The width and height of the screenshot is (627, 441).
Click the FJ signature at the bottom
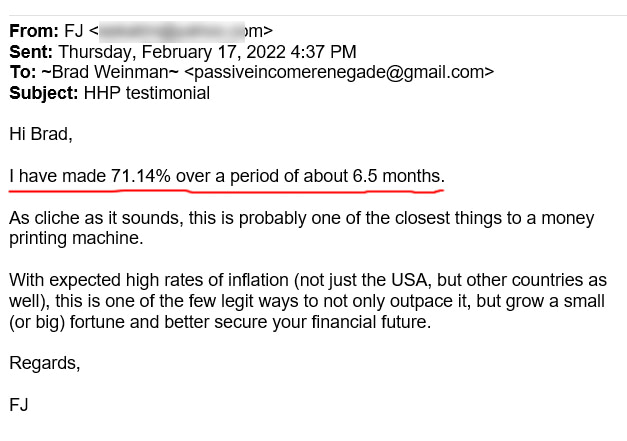19,405
